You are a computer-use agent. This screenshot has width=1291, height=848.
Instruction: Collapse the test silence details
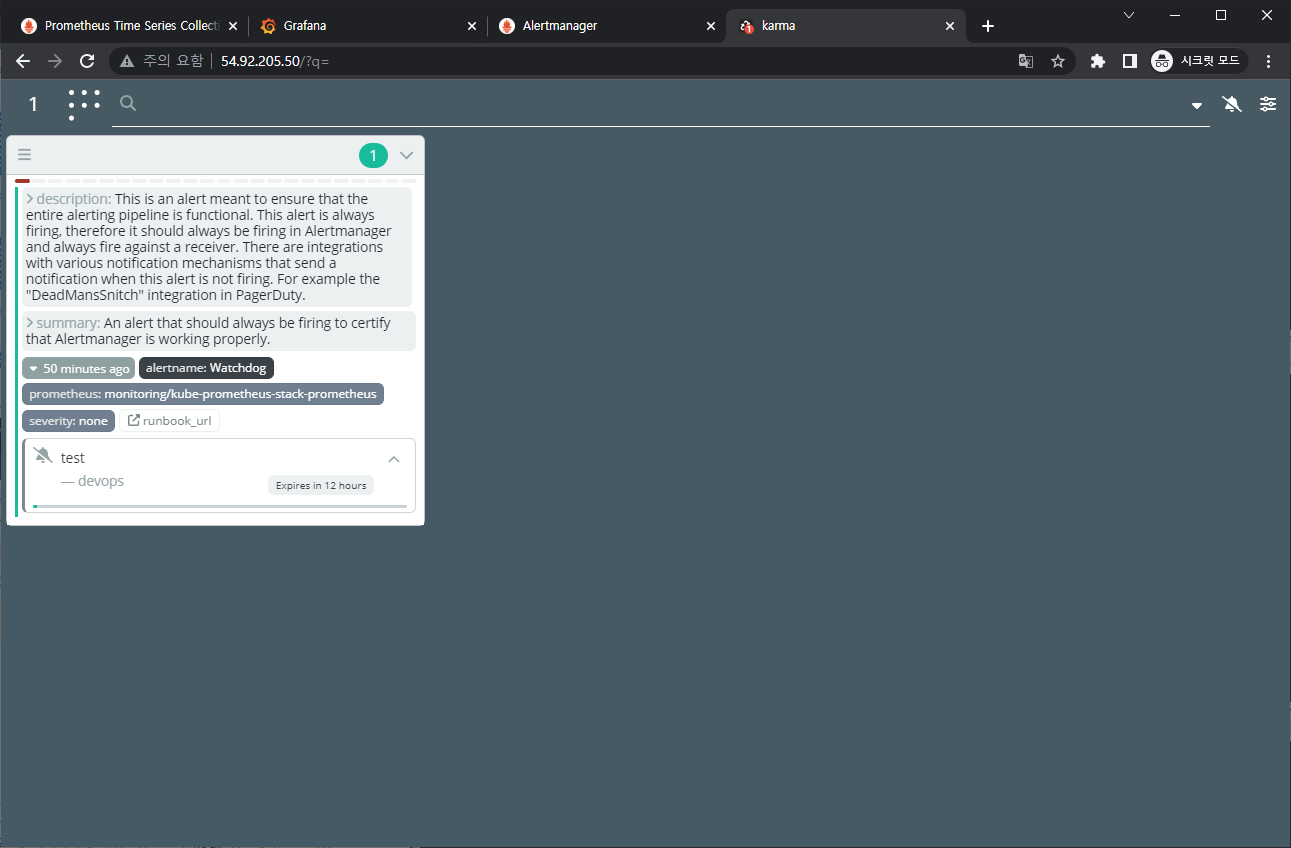click(394, 459)
